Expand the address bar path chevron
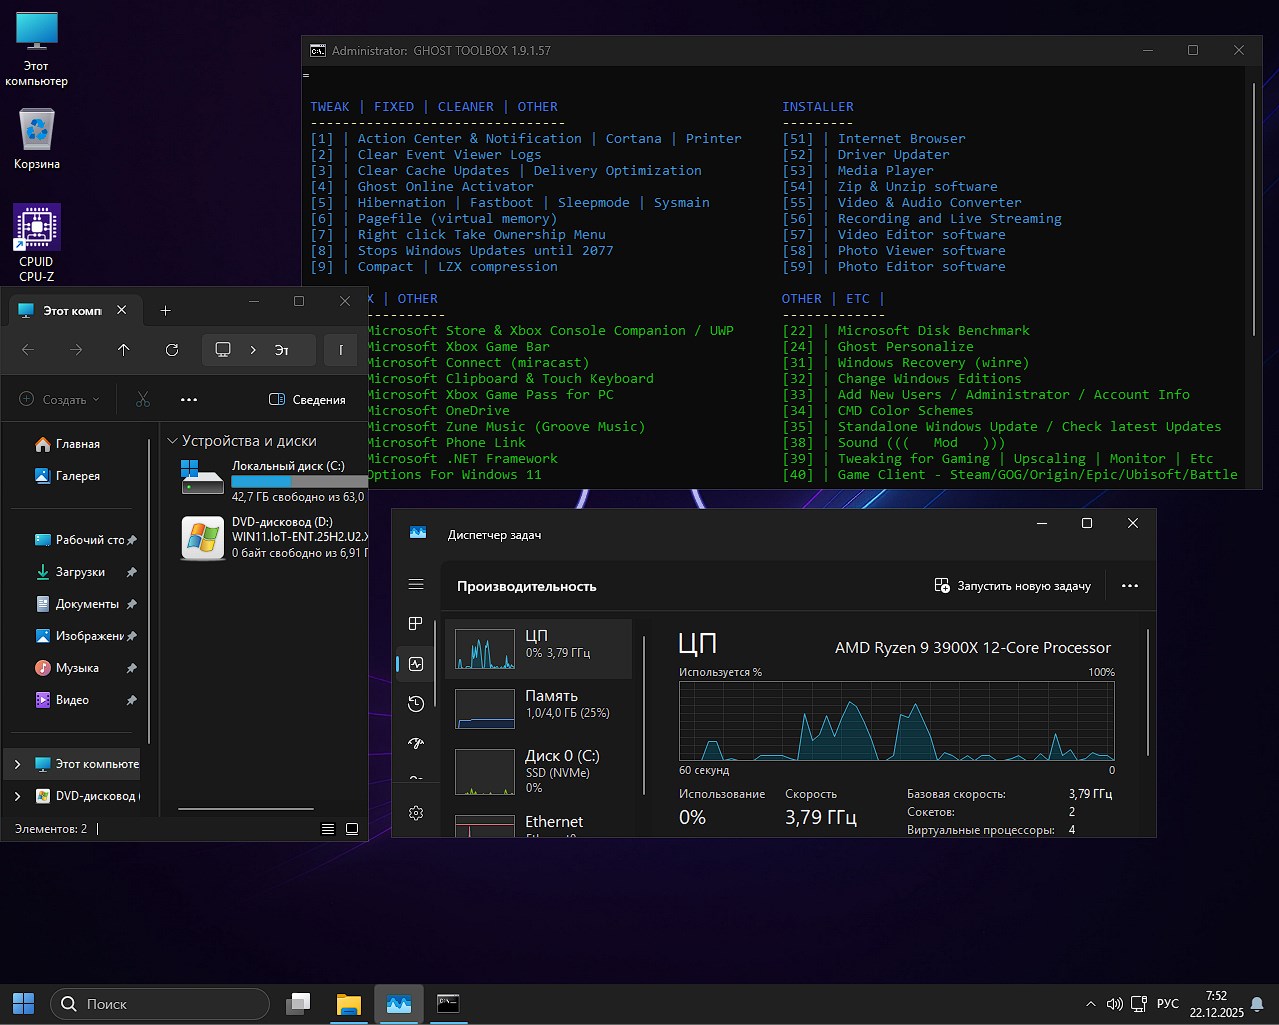1279x1025 pixels. 253,350
